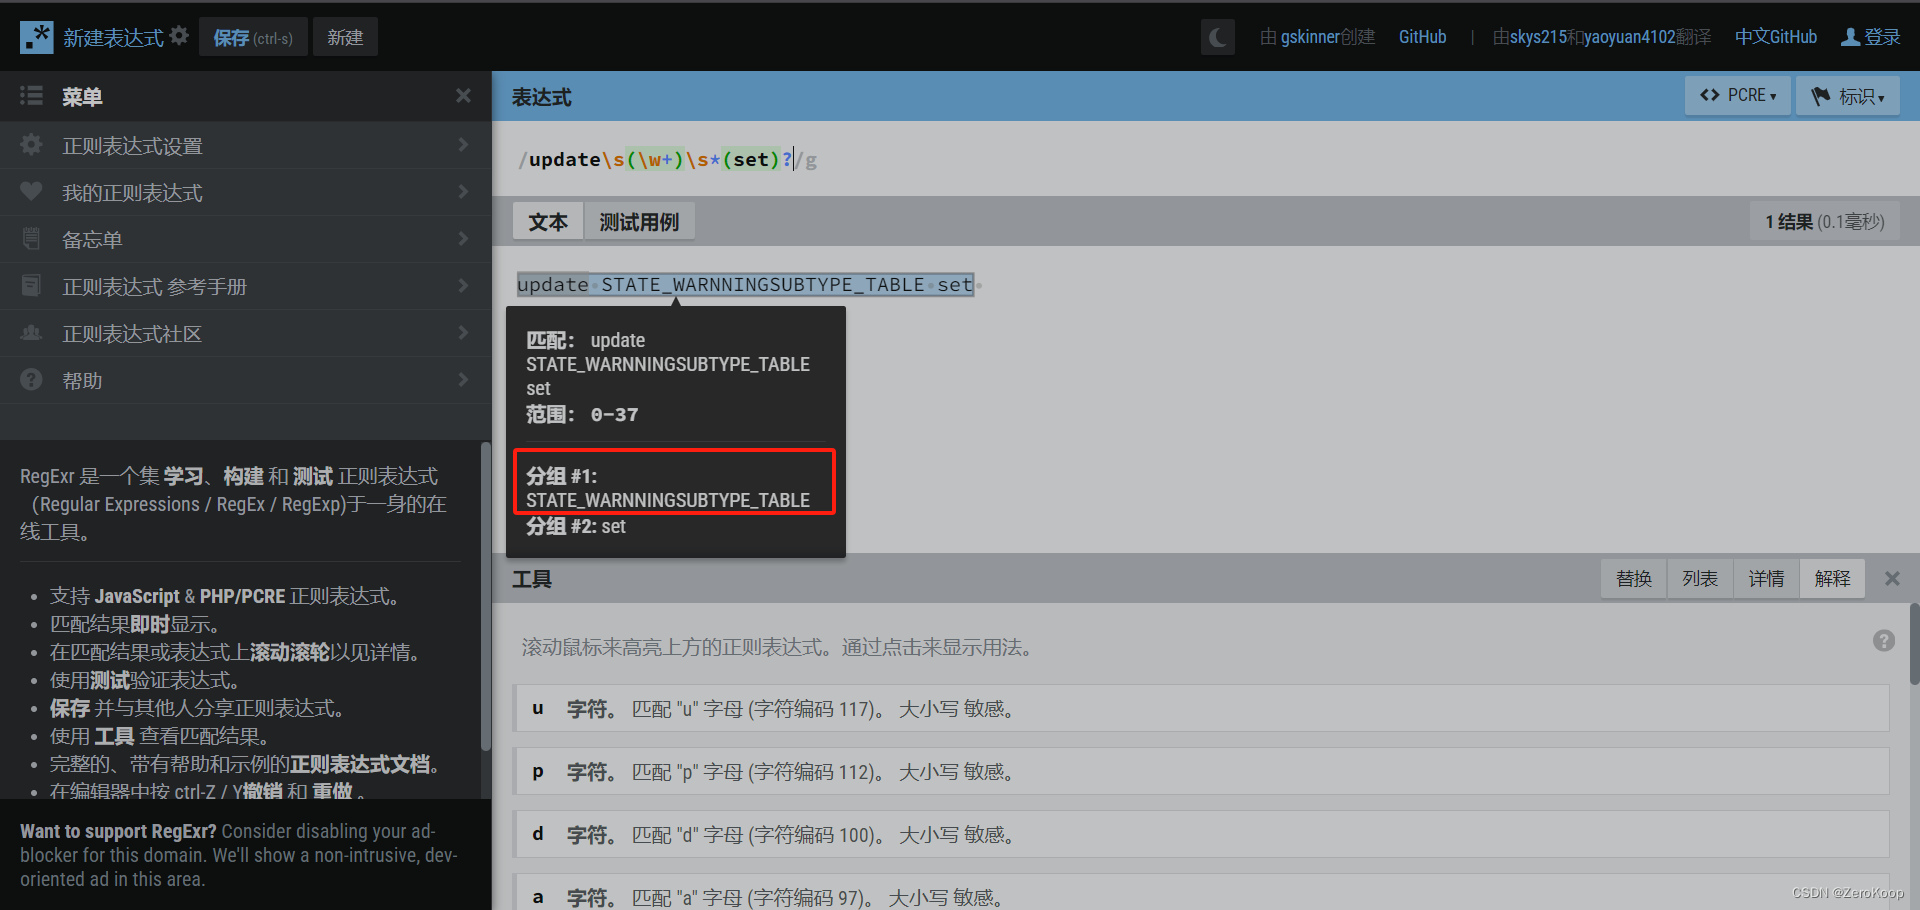Click explanation row for character p

(1201, 771)
